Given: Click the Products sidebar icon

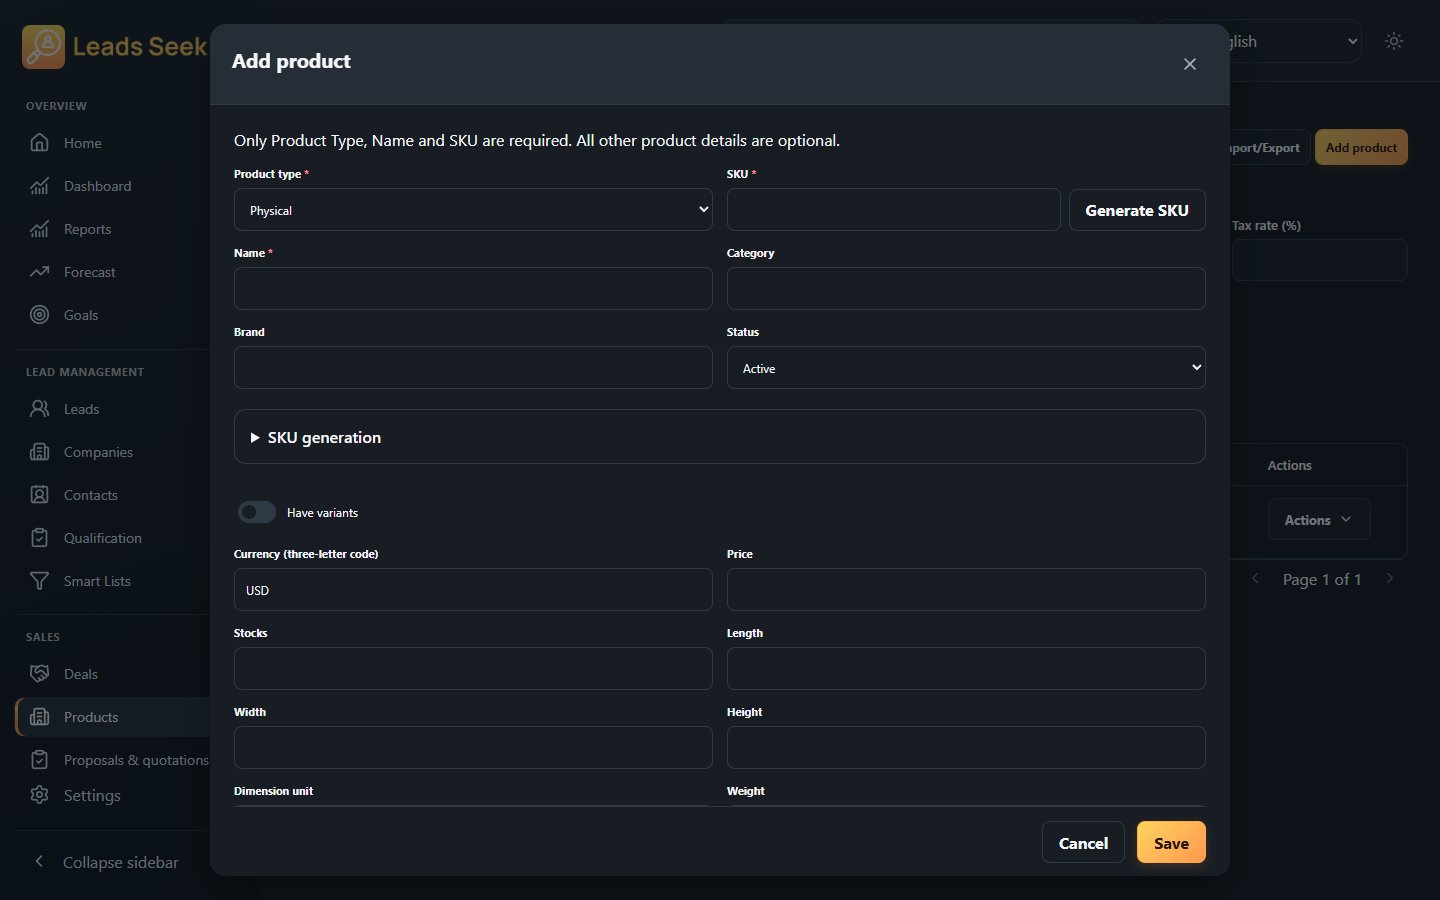Looking at the screenshot, I should pos(39,717).
